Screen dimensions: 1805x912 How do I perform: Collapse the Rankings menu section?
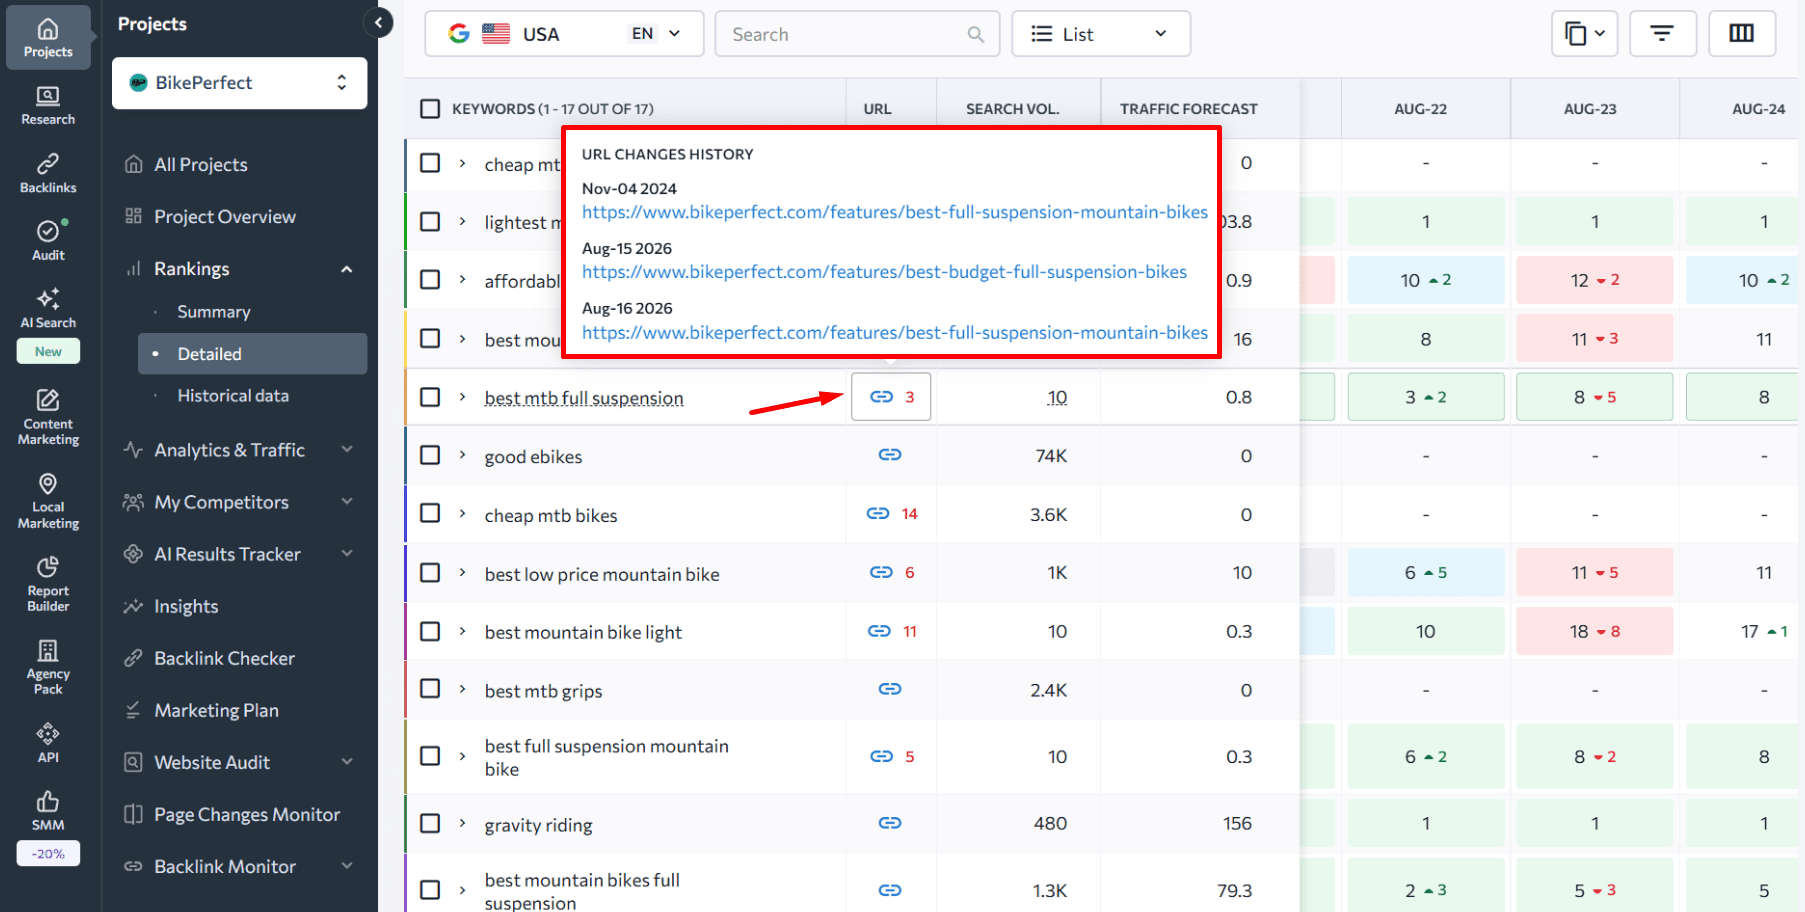click(x=347, y=269)
